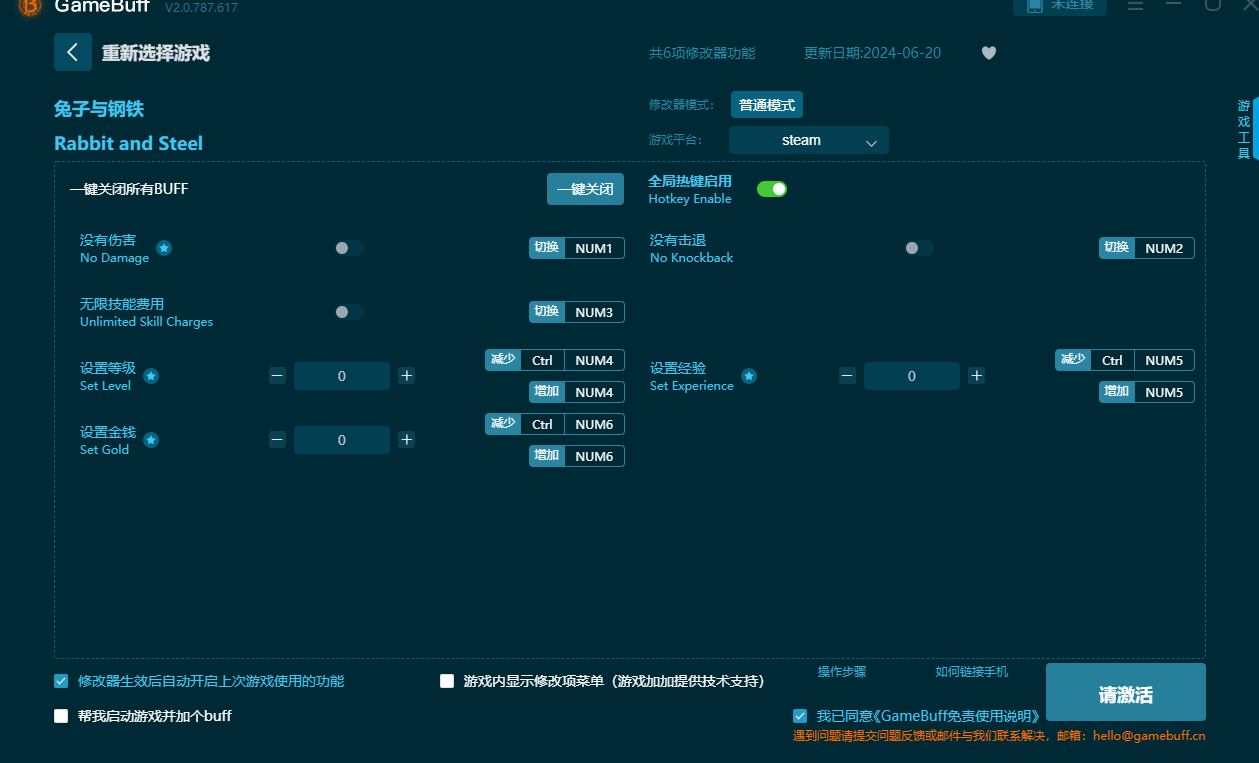1259x763 pixels.
Task: Click the 普通模式 mode button
Action: point(767,105)
